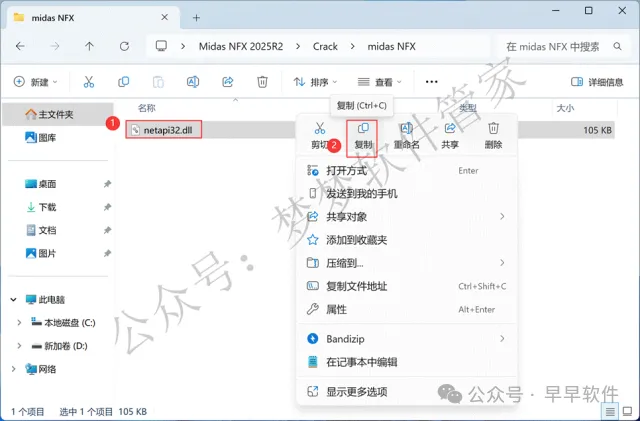Image resolution: width=640 pixels, height=421 pixels.
Task: Click 共享 (Share) in the context menu
Action: tap(450, 136)
